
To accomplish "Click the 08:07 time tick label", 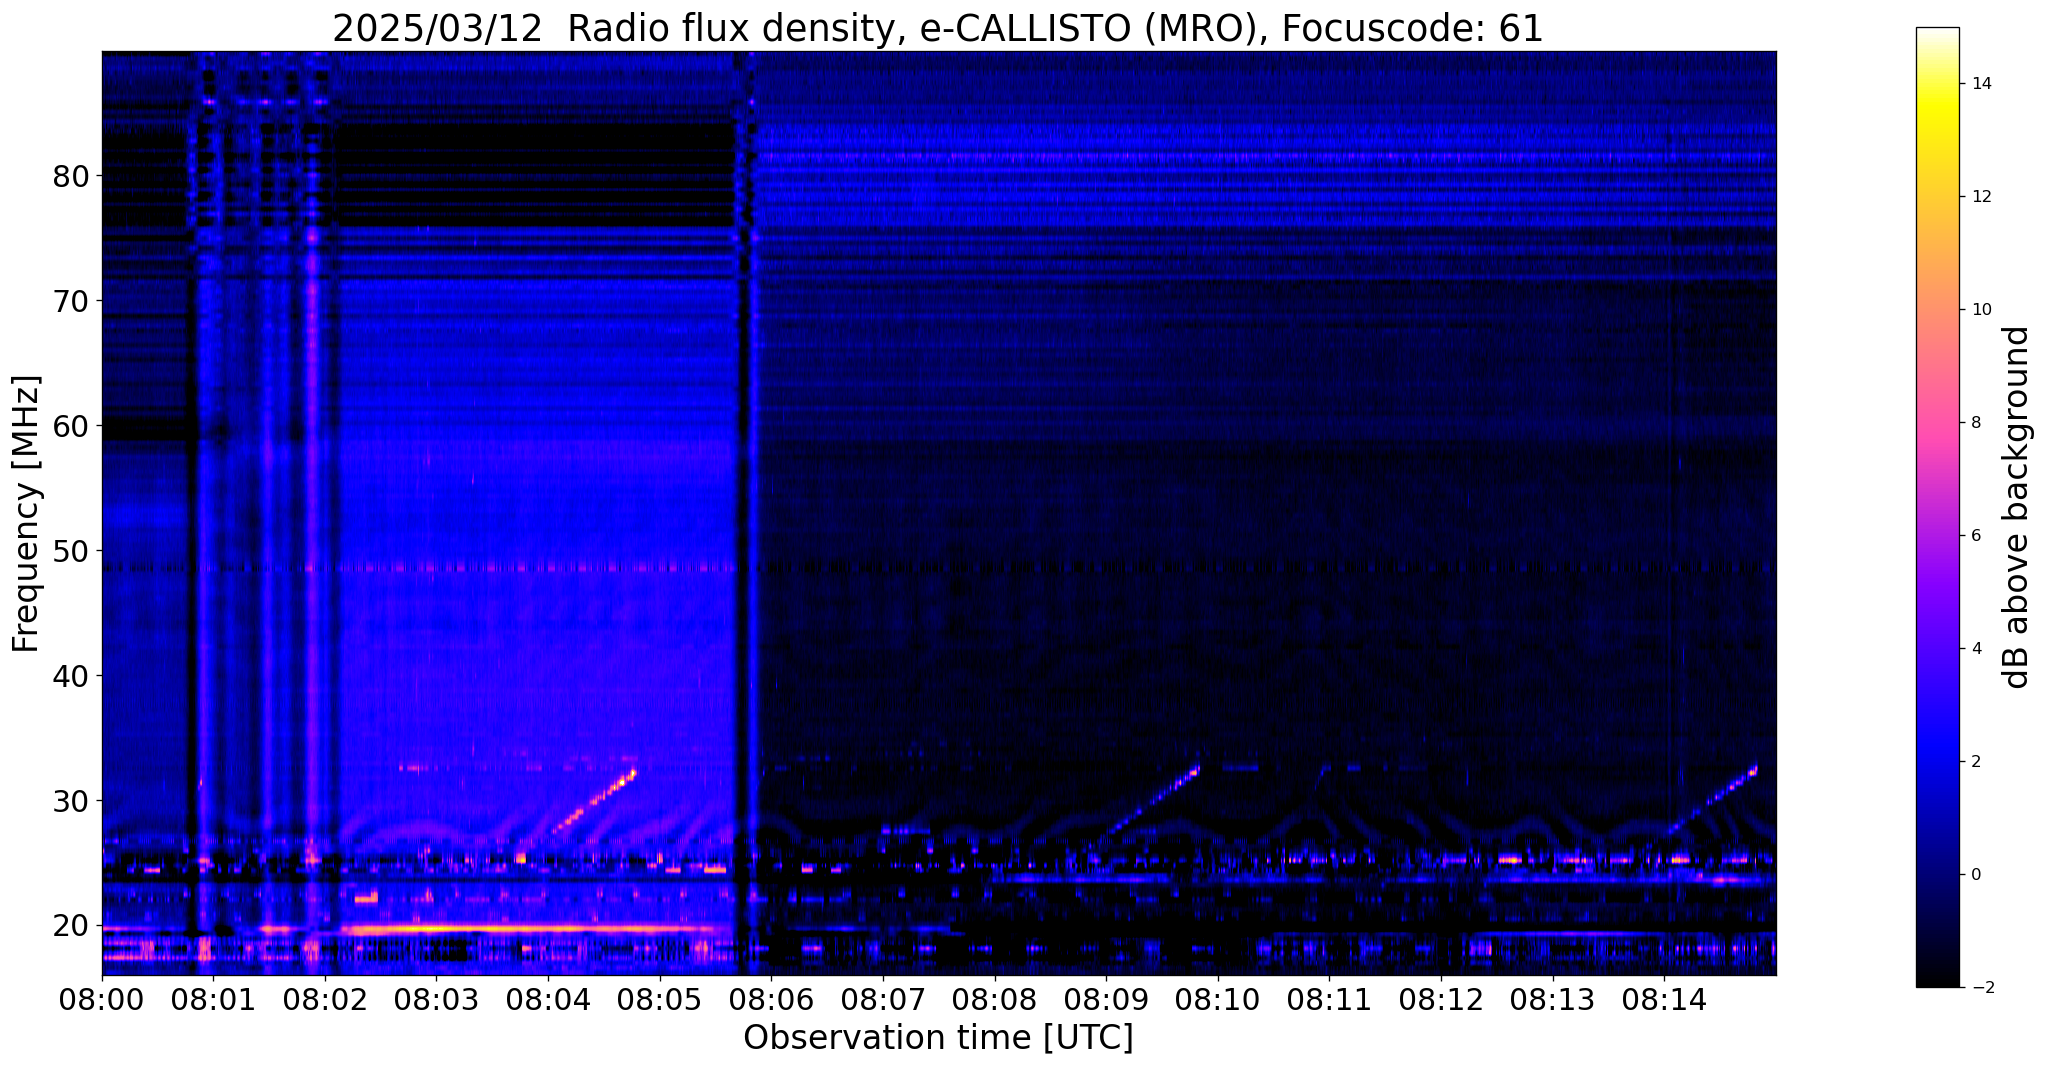I will [883, 999].
